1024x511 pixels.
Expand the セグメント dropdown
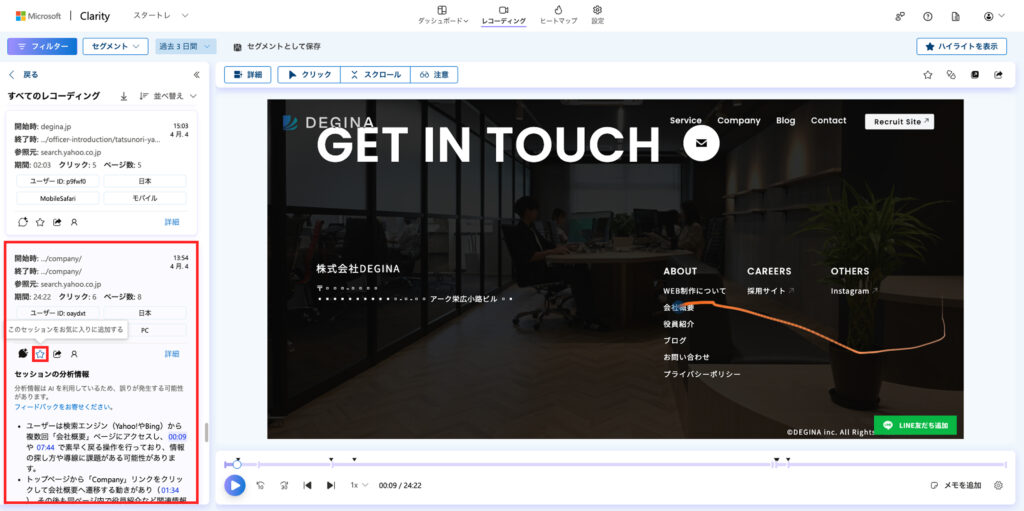tap(115, 46)
